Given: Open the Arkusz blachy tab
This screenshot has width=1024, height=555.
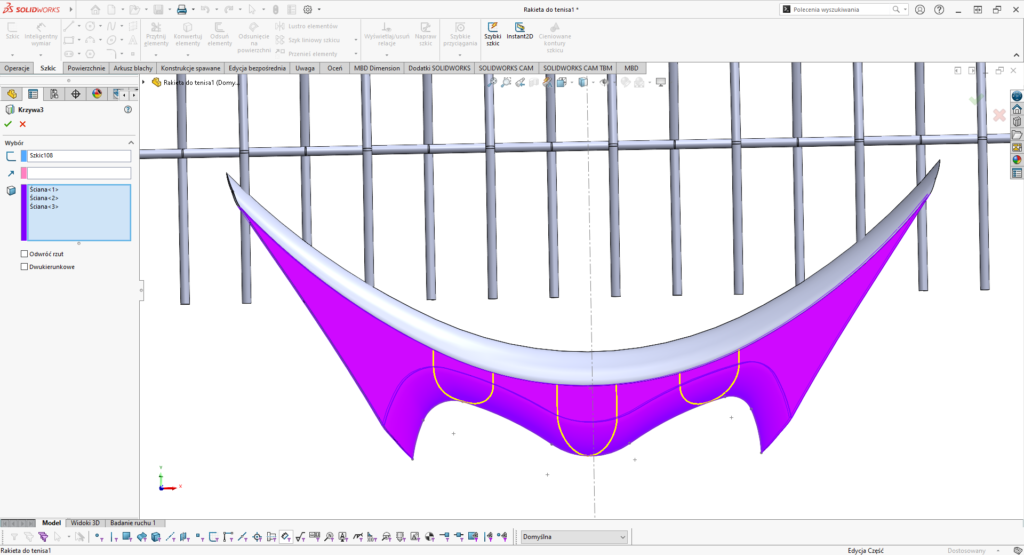Looking at the screenshot, I should [135, 68].
